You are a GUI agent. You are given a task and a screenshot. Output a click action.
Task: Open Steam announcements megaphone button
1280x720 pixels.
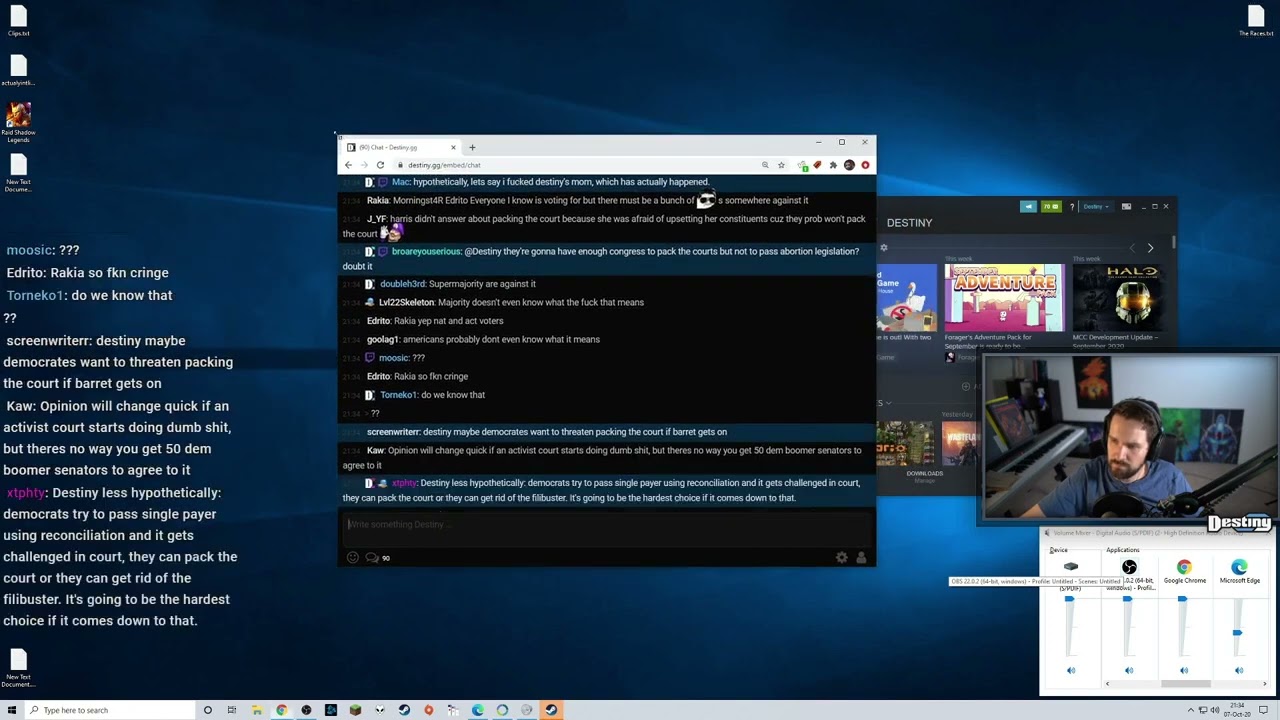click(x=1028, y=207)
